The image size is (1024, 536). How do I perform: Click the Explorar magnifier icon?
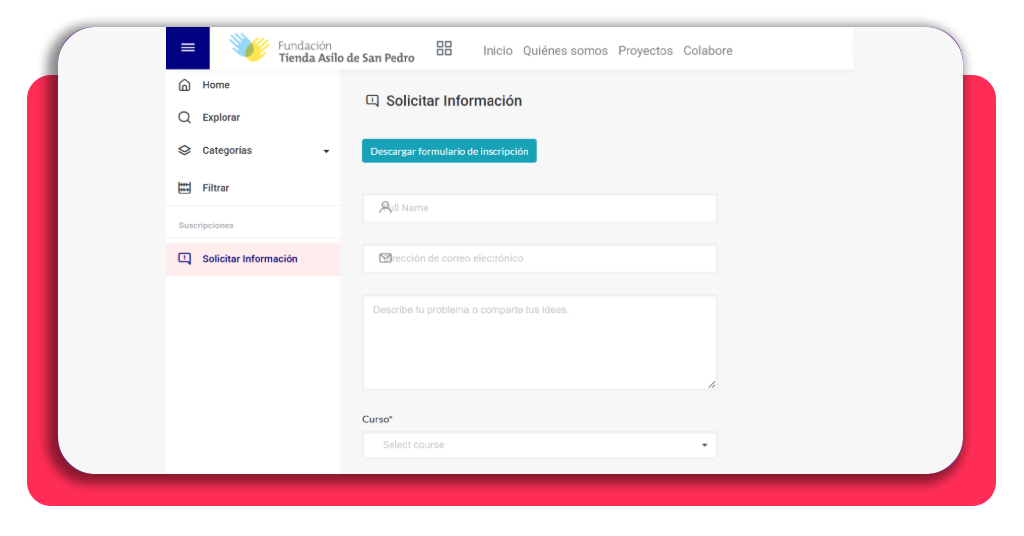coord(185,118)
